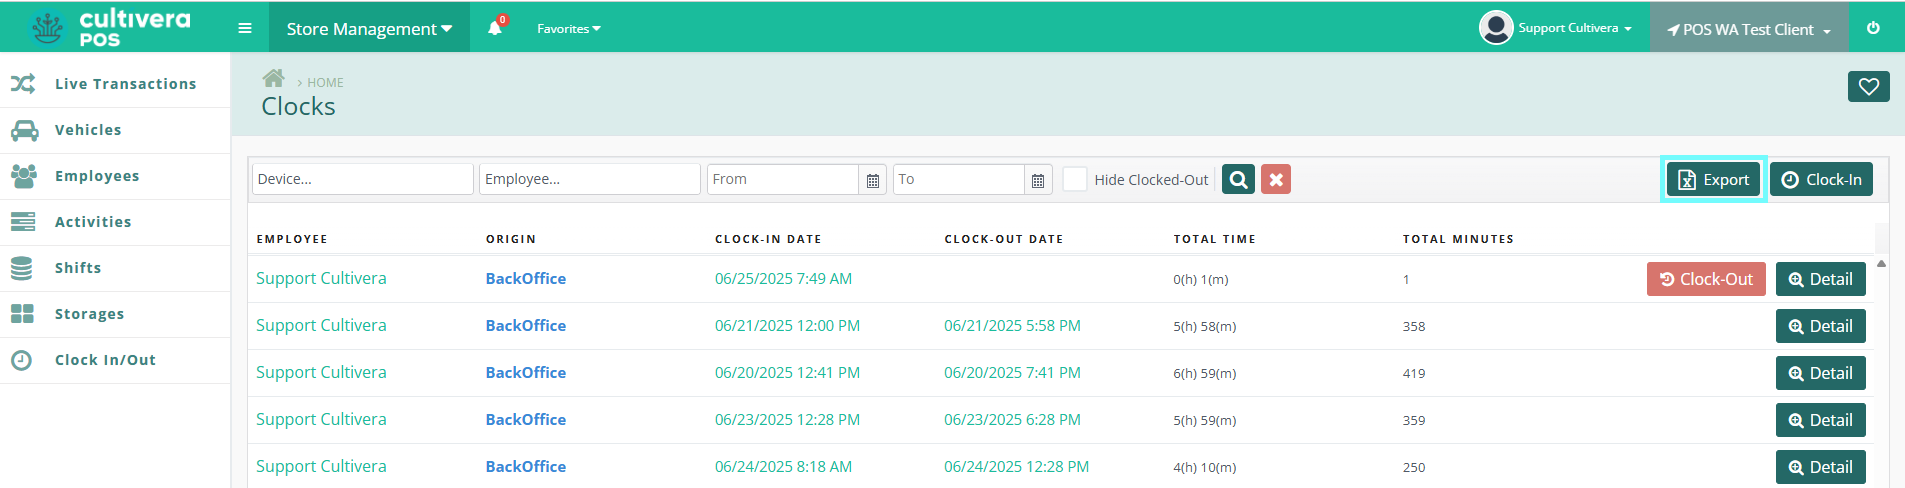Click the Vehicles car icon
Image resolution: width=1905 pixels, height=488 pixels.
23,130
